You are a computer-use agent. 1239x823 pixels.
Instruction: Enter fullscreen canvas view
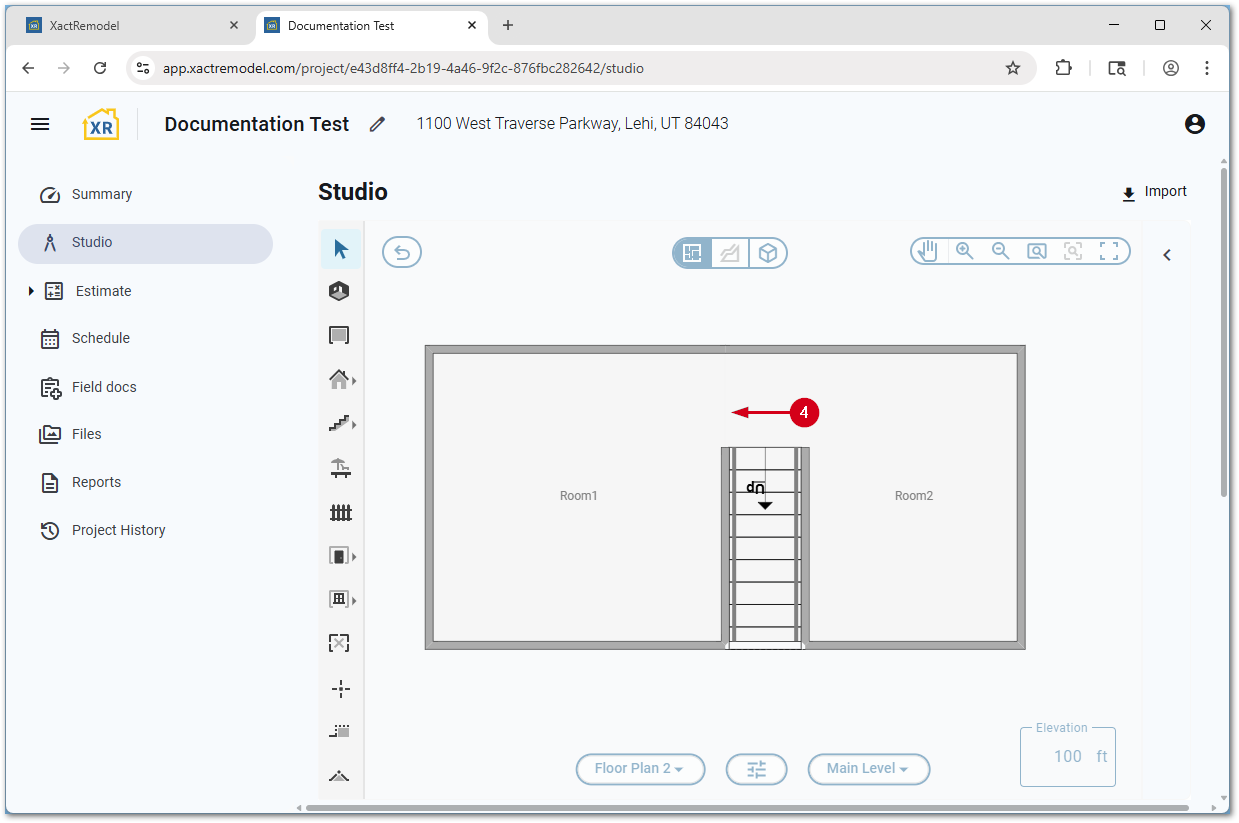click(x=1109, y=251)
